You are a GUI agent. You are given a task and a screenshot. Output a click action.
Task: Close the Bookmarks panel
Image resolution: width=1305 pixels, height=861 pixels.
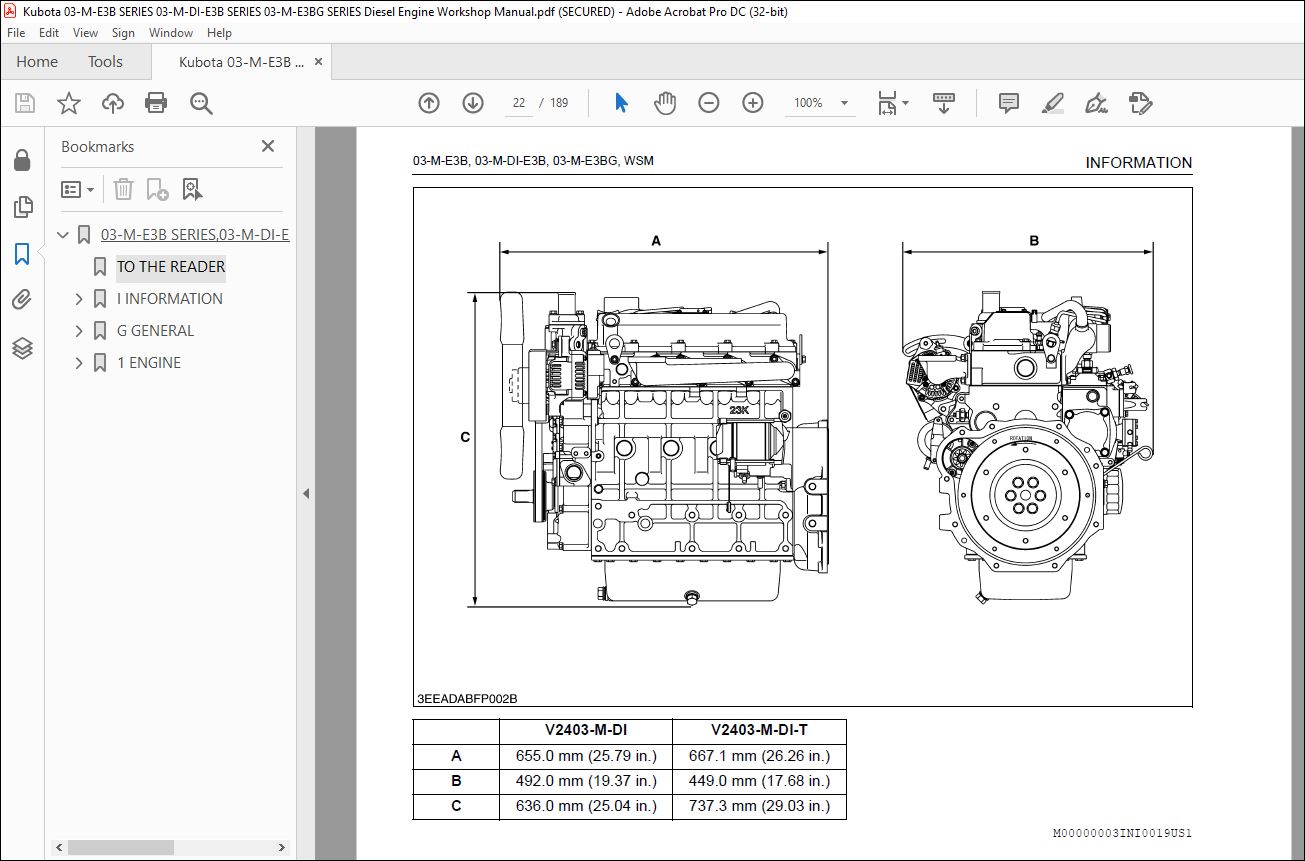(x=268, y=146)
